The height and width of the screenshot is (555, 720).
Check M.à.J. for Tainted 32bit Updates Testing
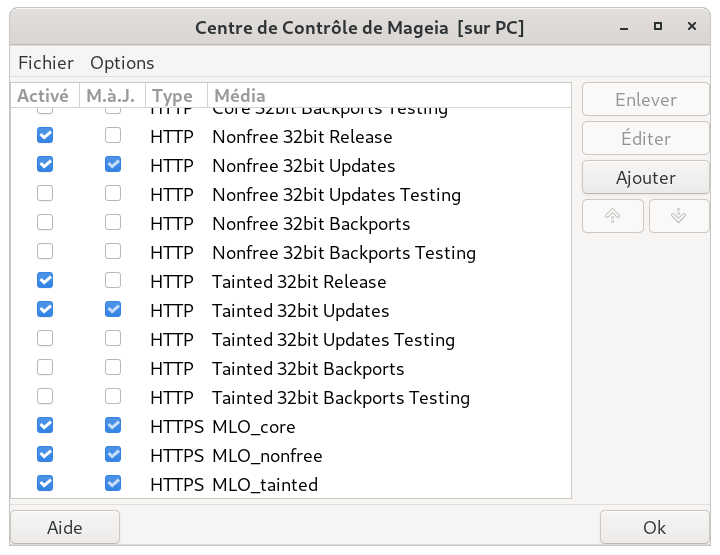[x=113, y=338]
